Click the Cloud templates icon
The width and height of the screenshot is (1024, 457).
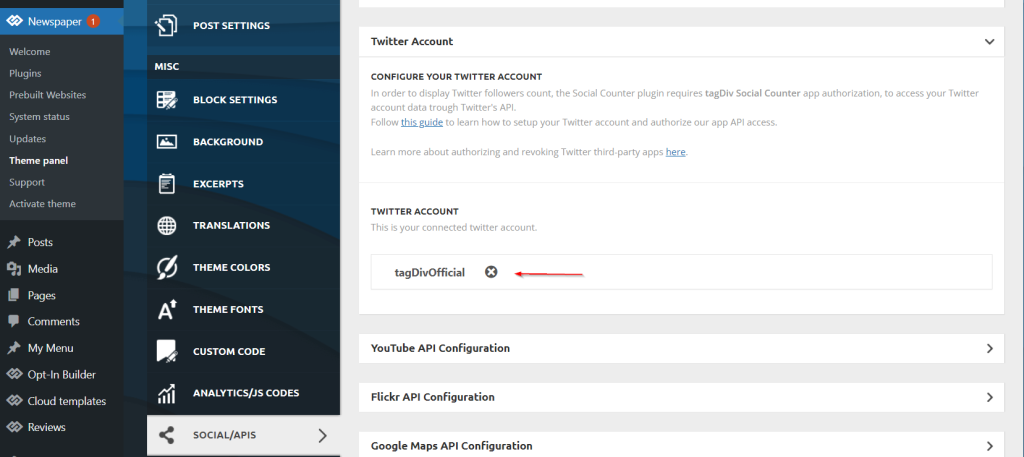point(14,401)
